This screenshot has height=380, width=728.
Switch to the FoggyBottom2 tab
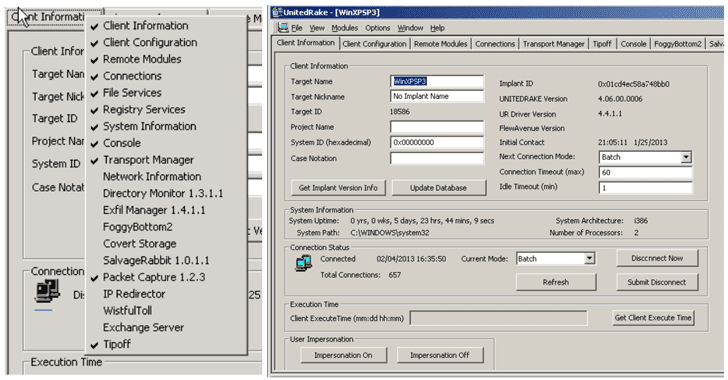677,44
